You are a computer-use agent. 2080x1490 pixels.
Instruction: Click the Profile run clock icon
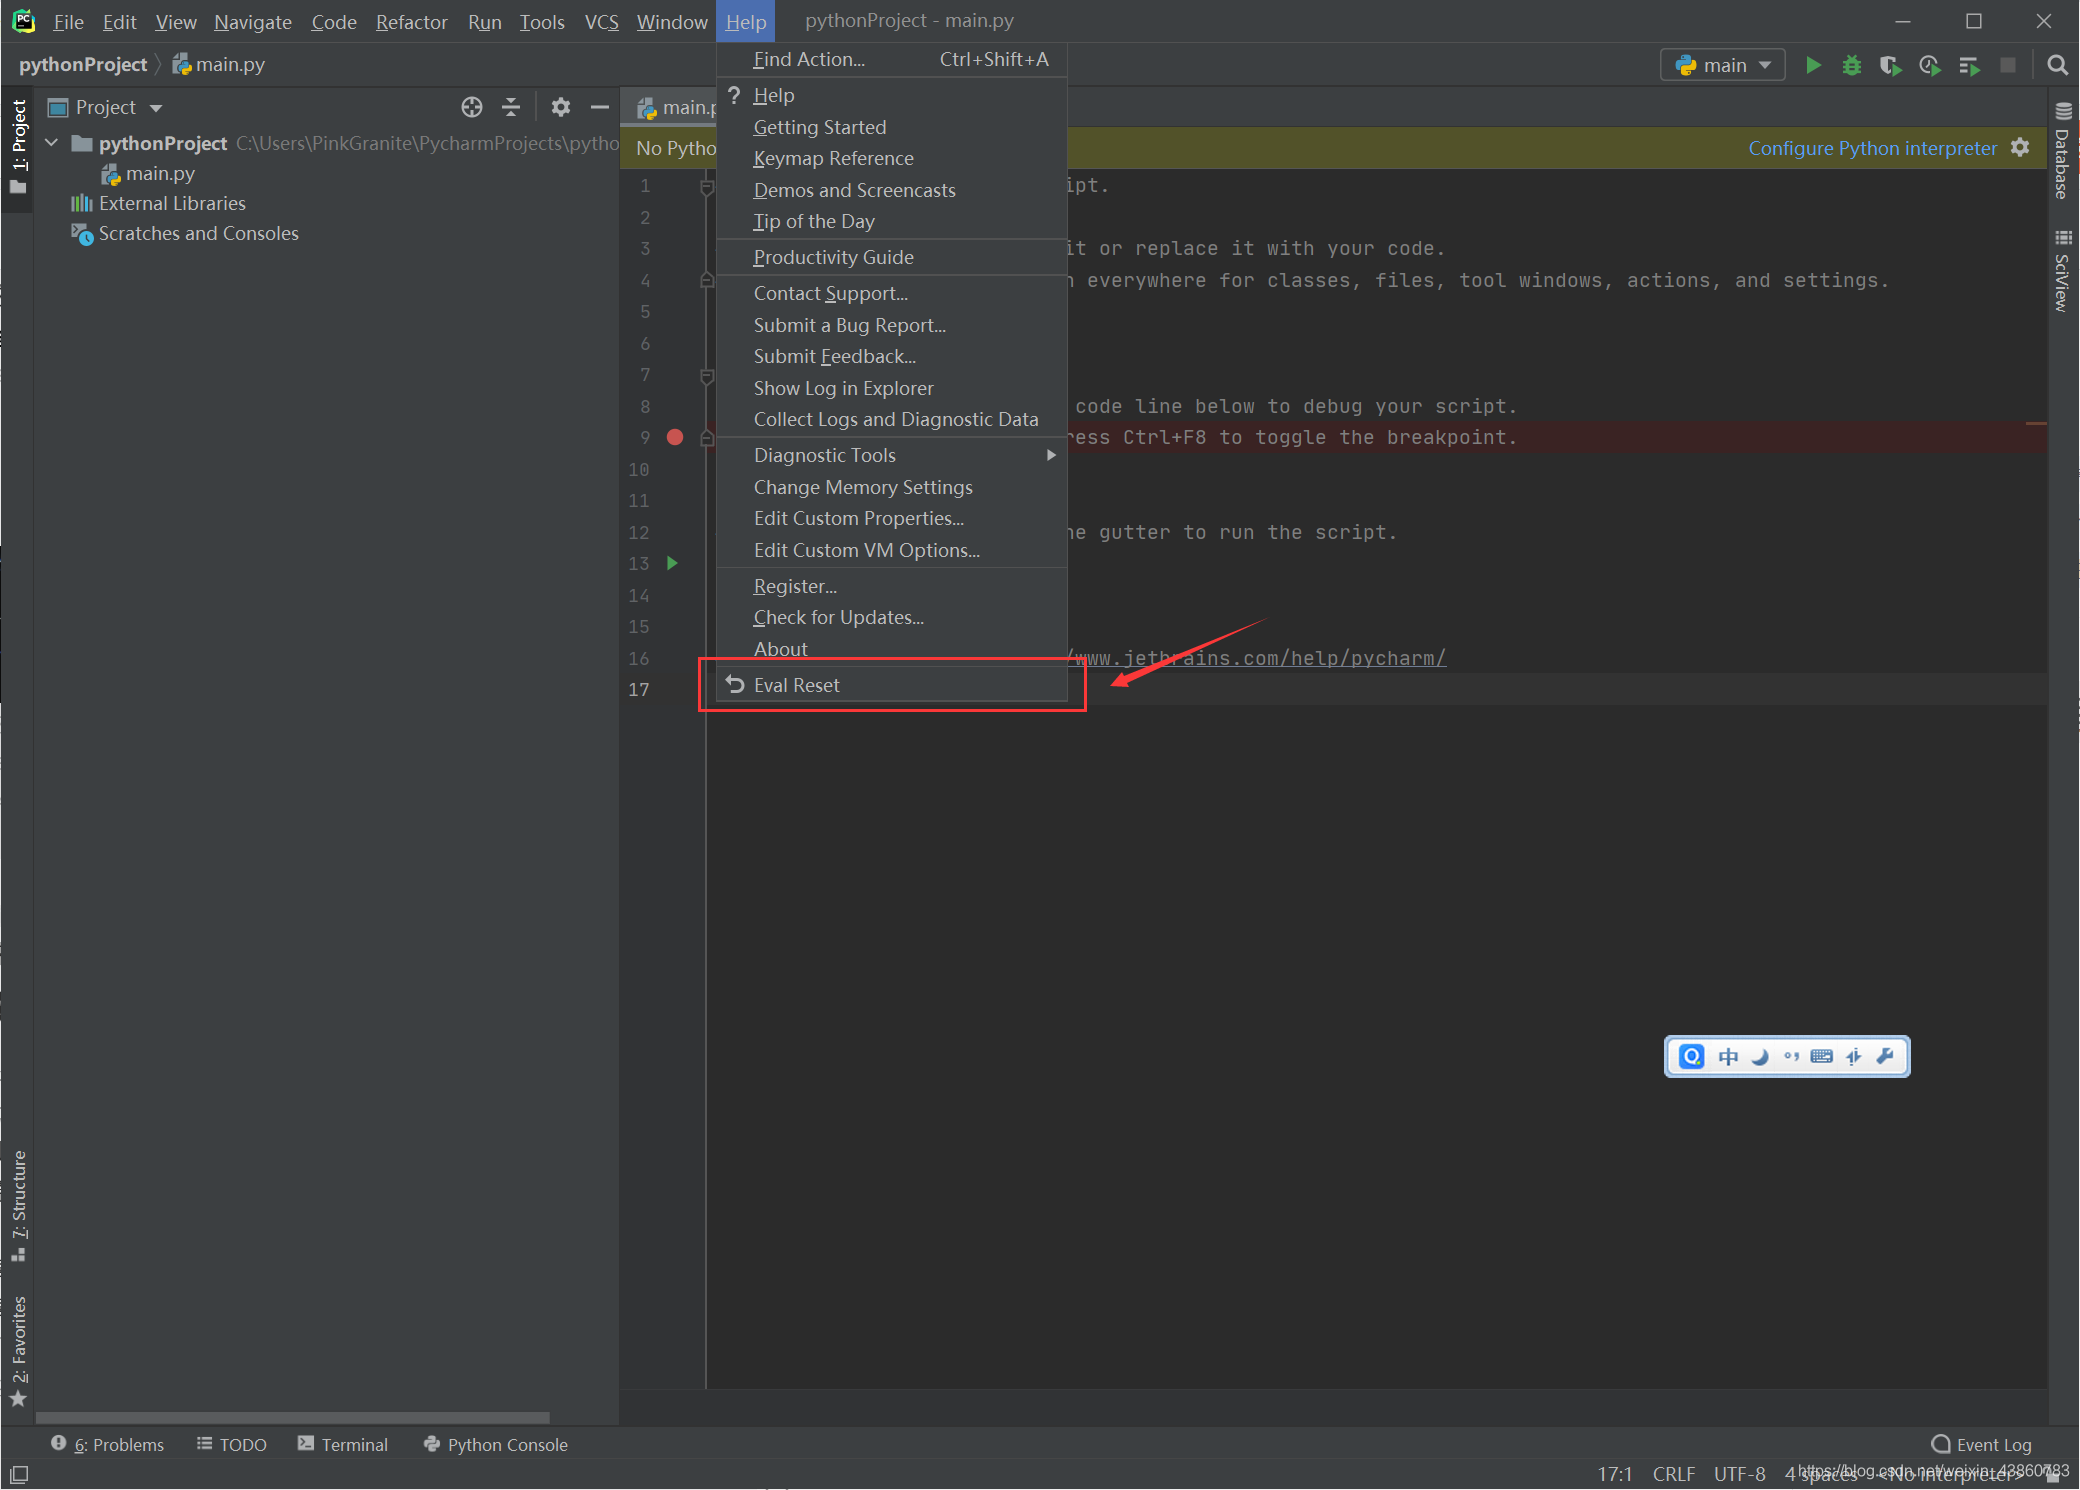click(1930, 65)
